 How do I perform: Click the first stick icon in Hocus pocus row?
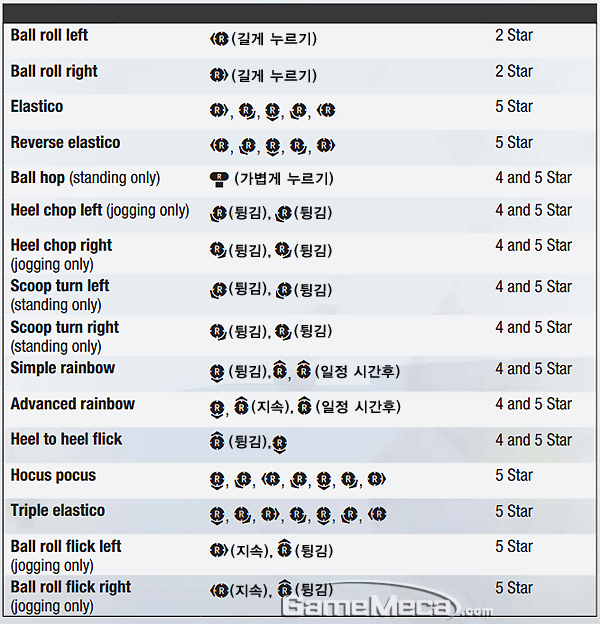click(217, 480)
